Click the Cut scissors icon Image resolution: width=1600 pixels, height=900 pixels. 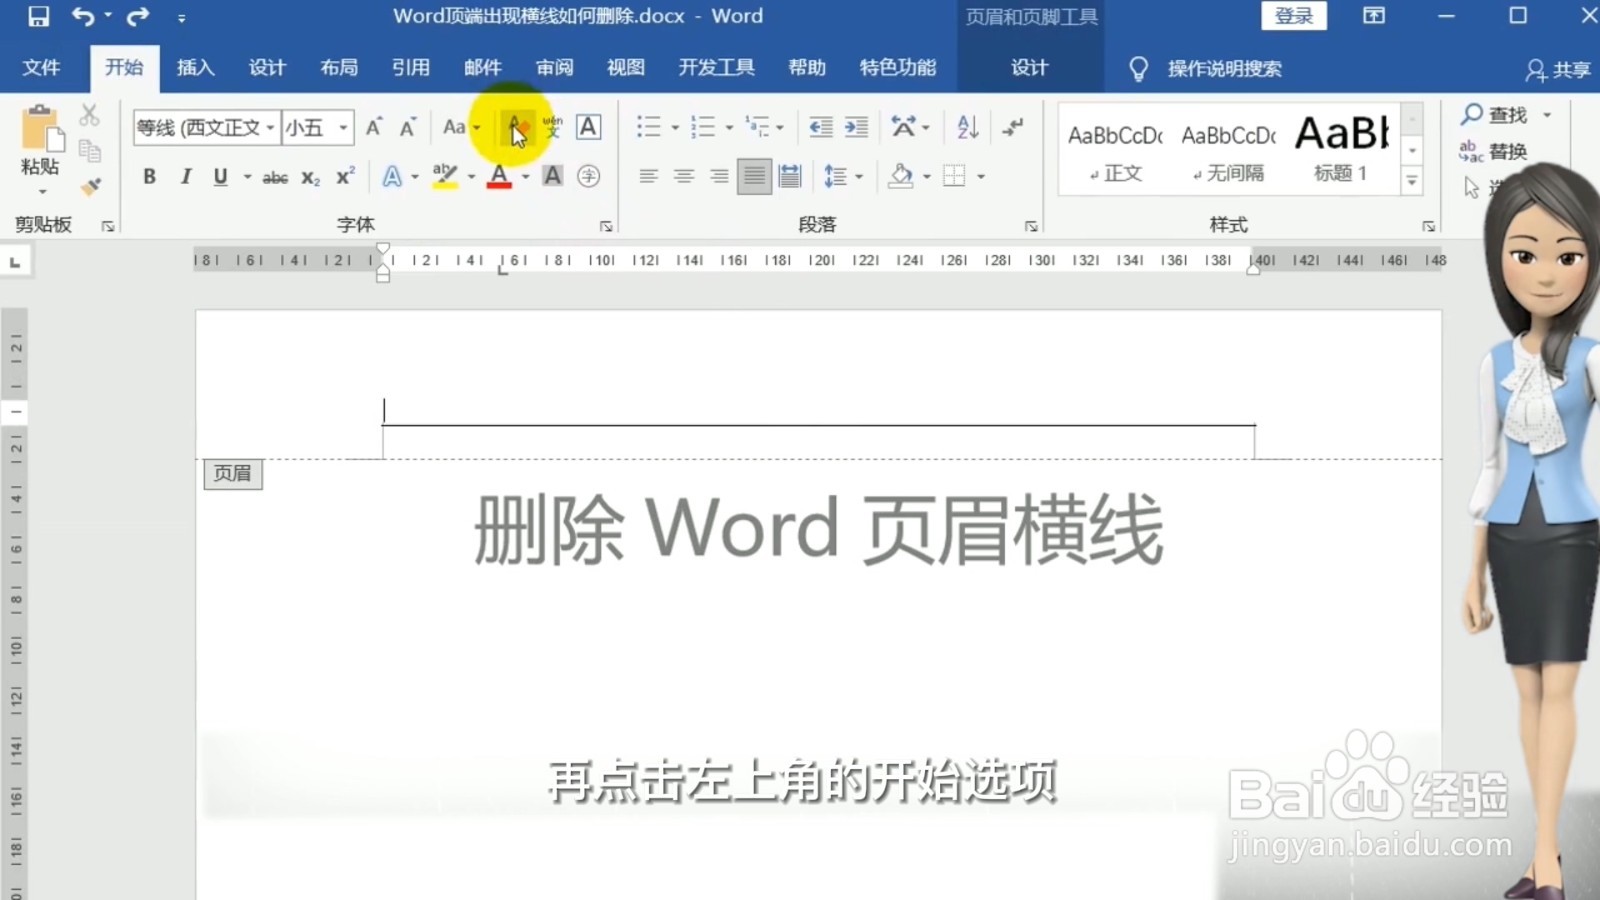point(89,116)
